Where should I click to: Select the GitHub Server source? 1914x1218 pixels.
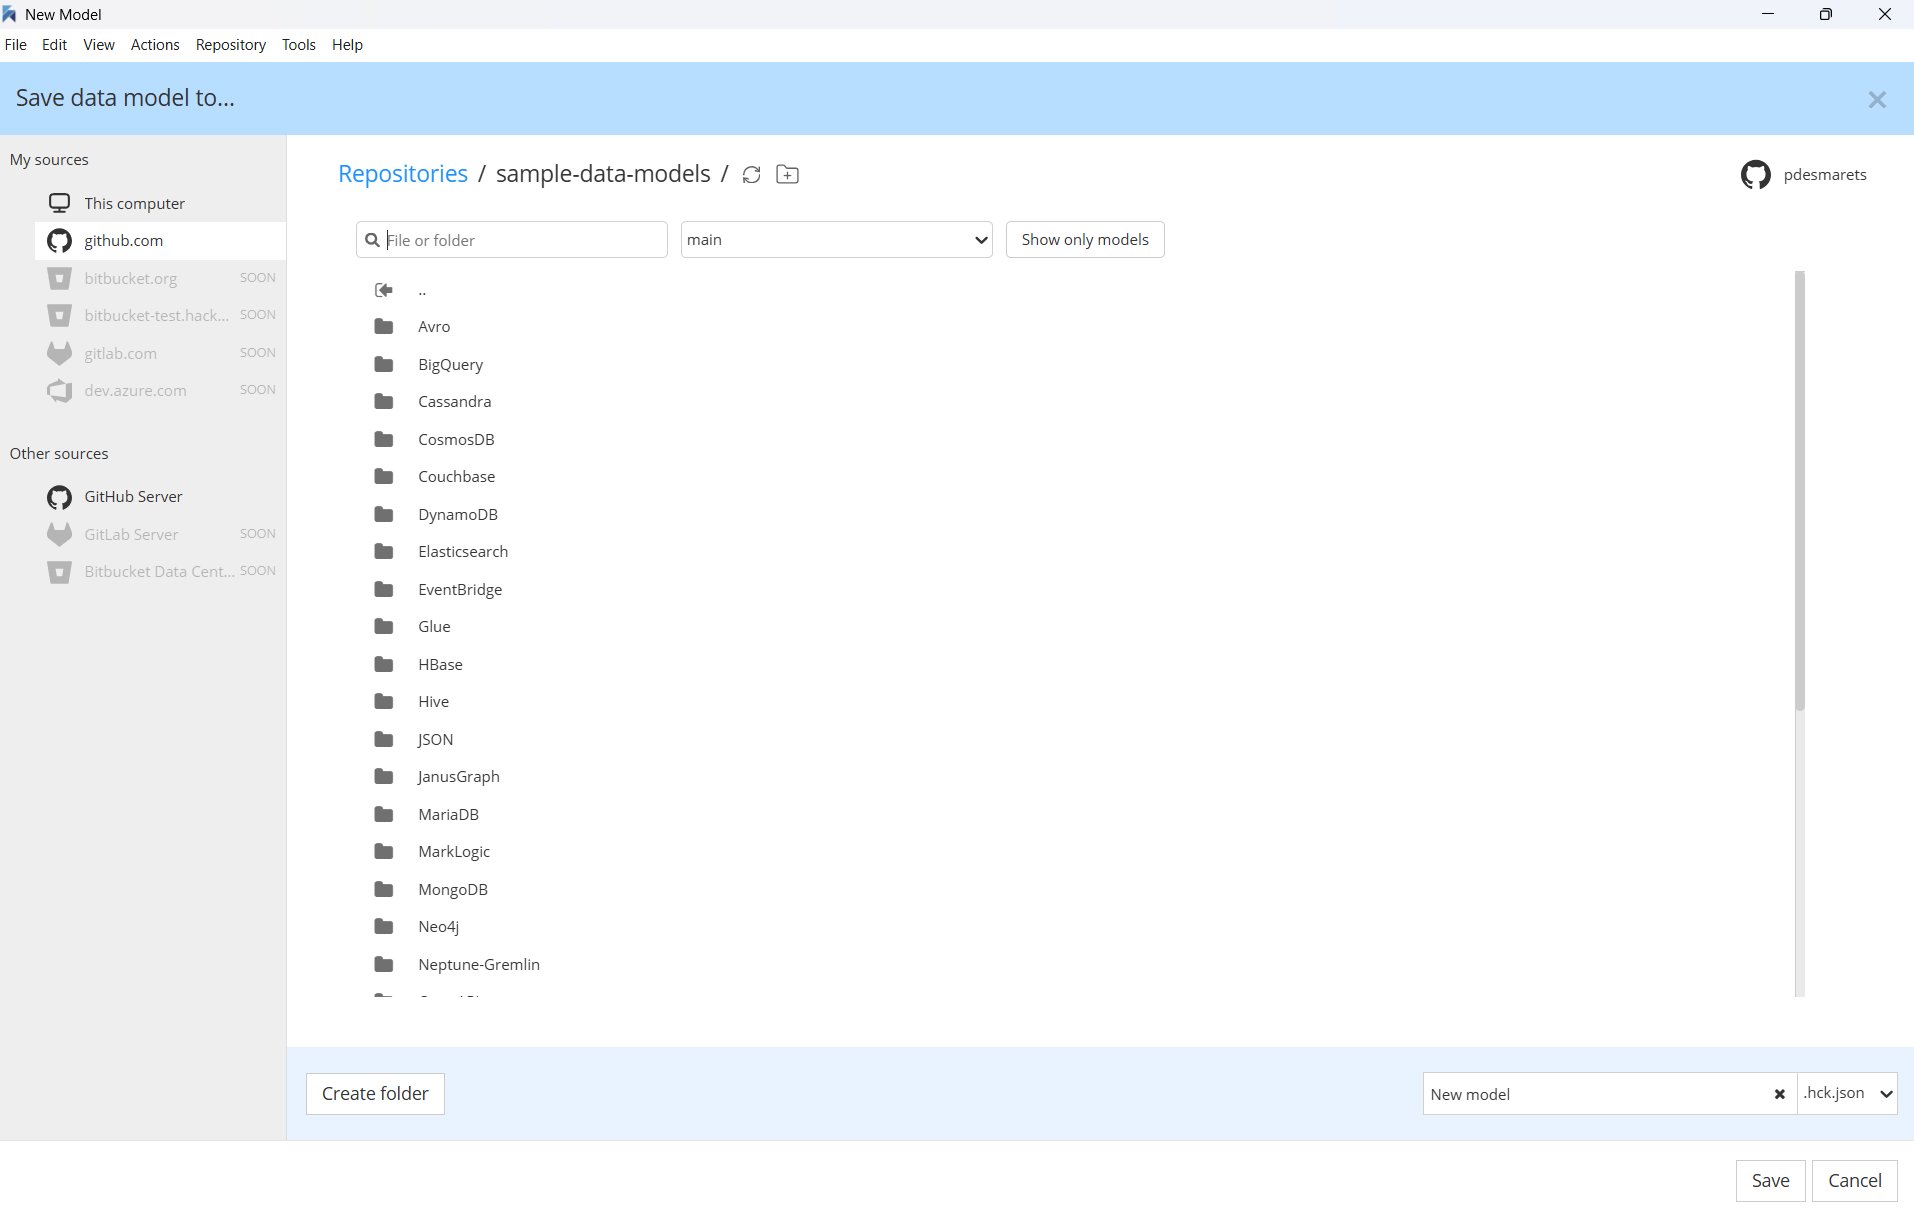[x=160, y=497]
